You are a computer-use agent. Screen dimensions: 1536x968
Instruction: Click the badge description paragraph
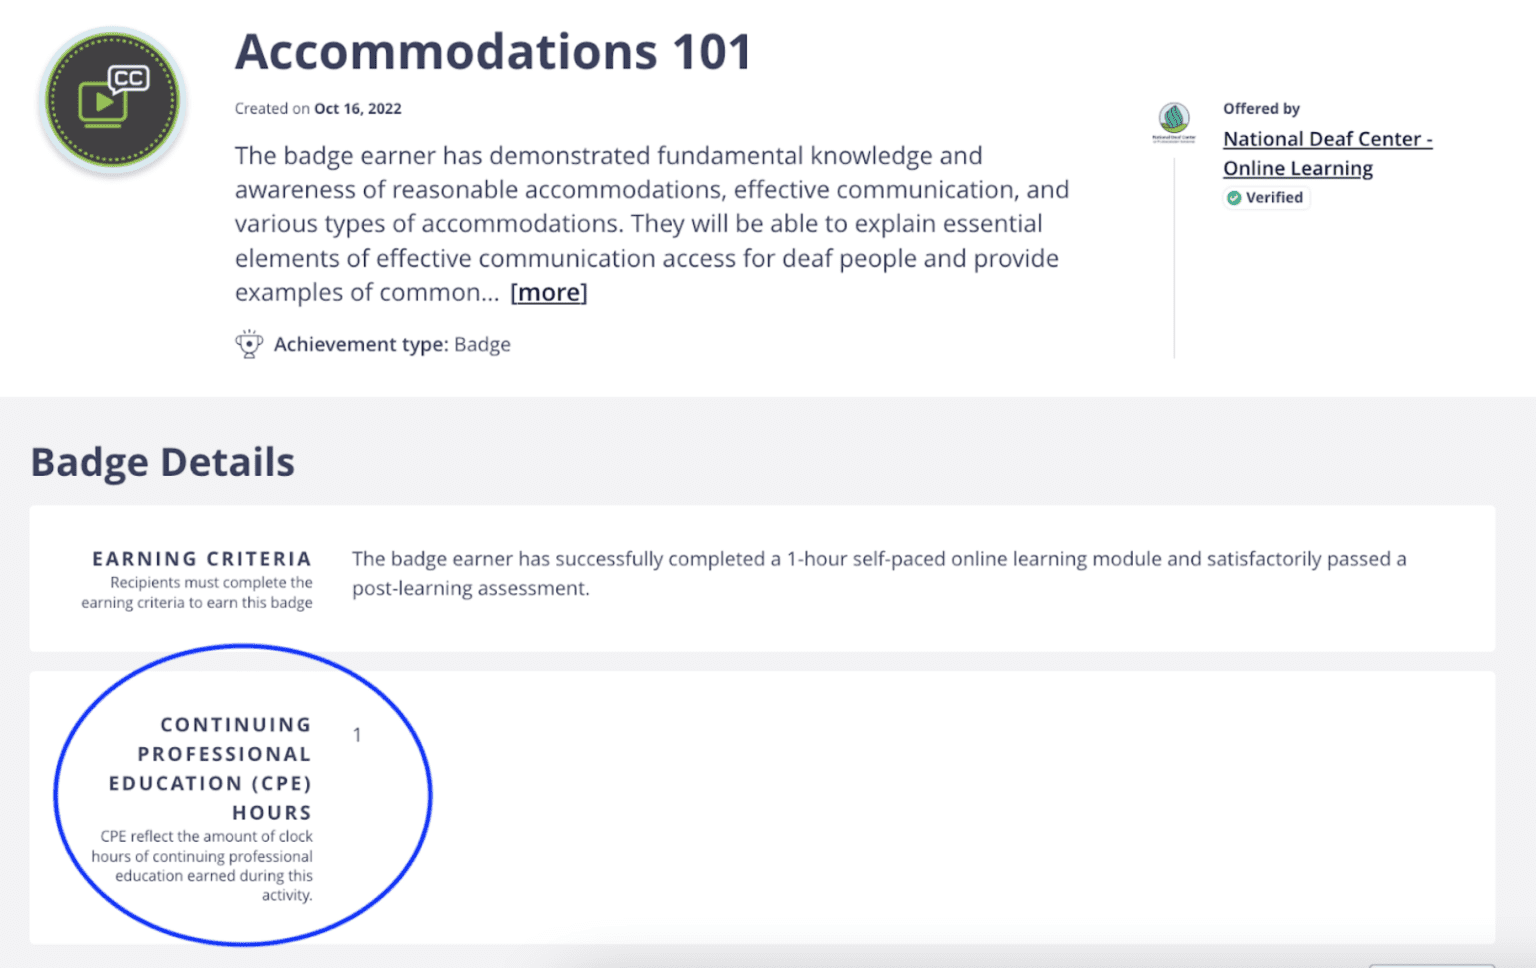click(x=652, y=224)
